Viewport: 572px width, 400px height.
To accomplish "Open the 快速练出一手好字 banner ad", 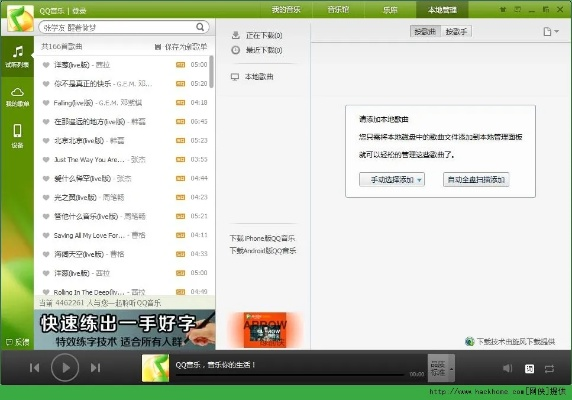I will 125,330.
